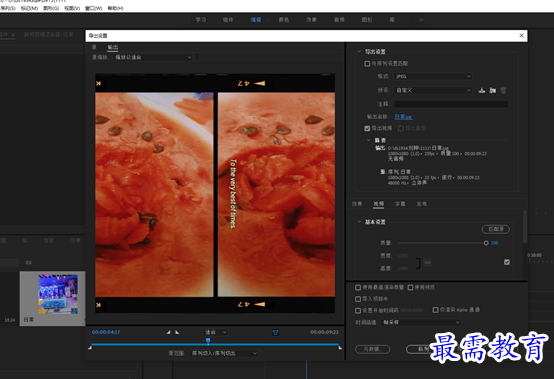
Task: Open the 预设 自定义 preset dropdown
Action: [433, 90]
